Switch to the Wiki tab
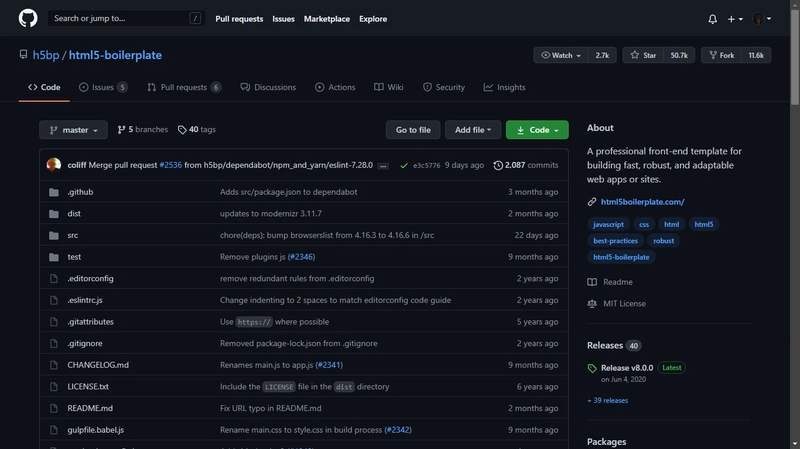Image resolution: width=800 pixels, height=449 pixels. (x=389, y=87)
